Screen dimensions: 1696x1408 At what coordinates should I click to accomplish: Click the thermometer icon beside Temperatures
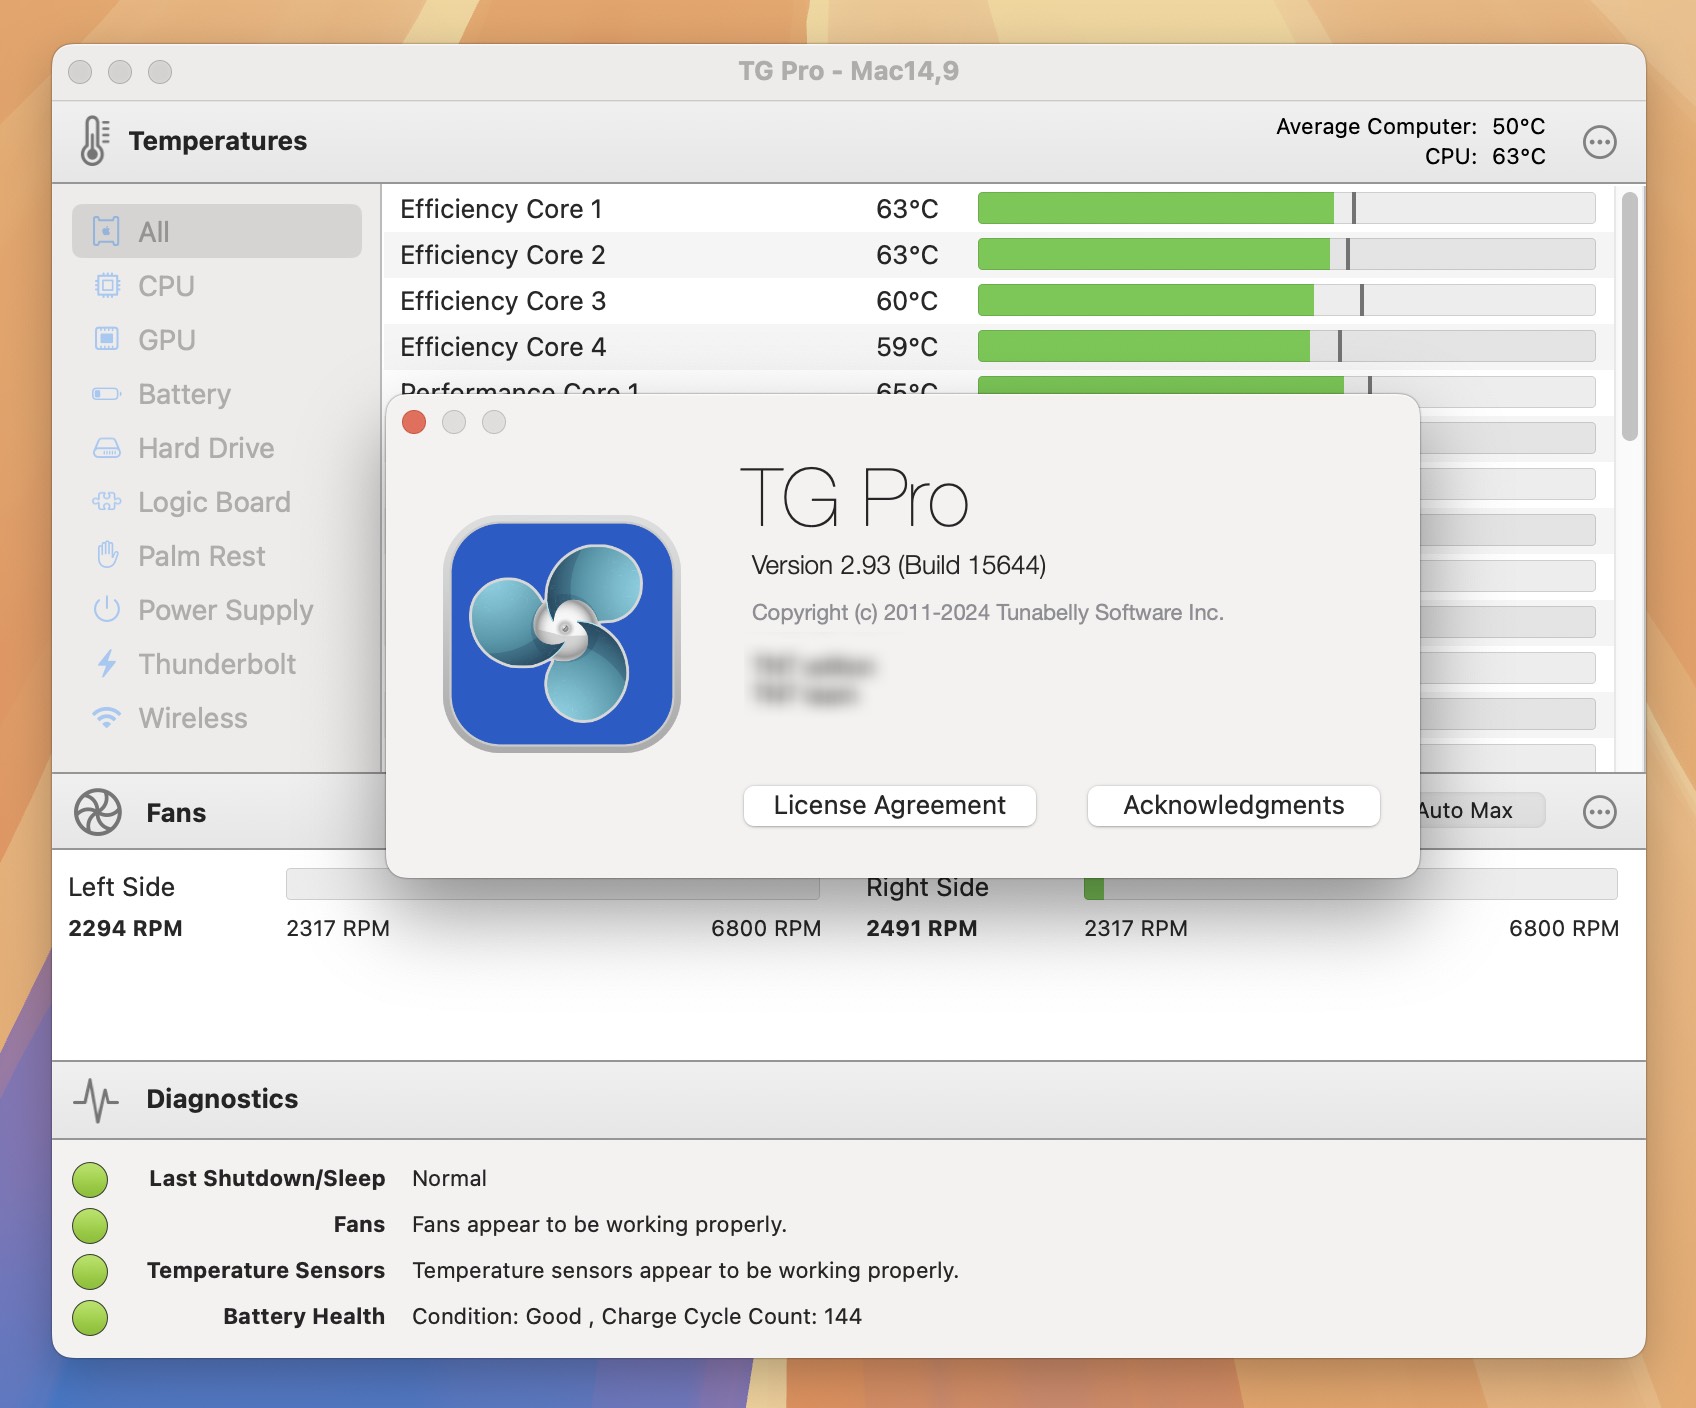[95, 141]
